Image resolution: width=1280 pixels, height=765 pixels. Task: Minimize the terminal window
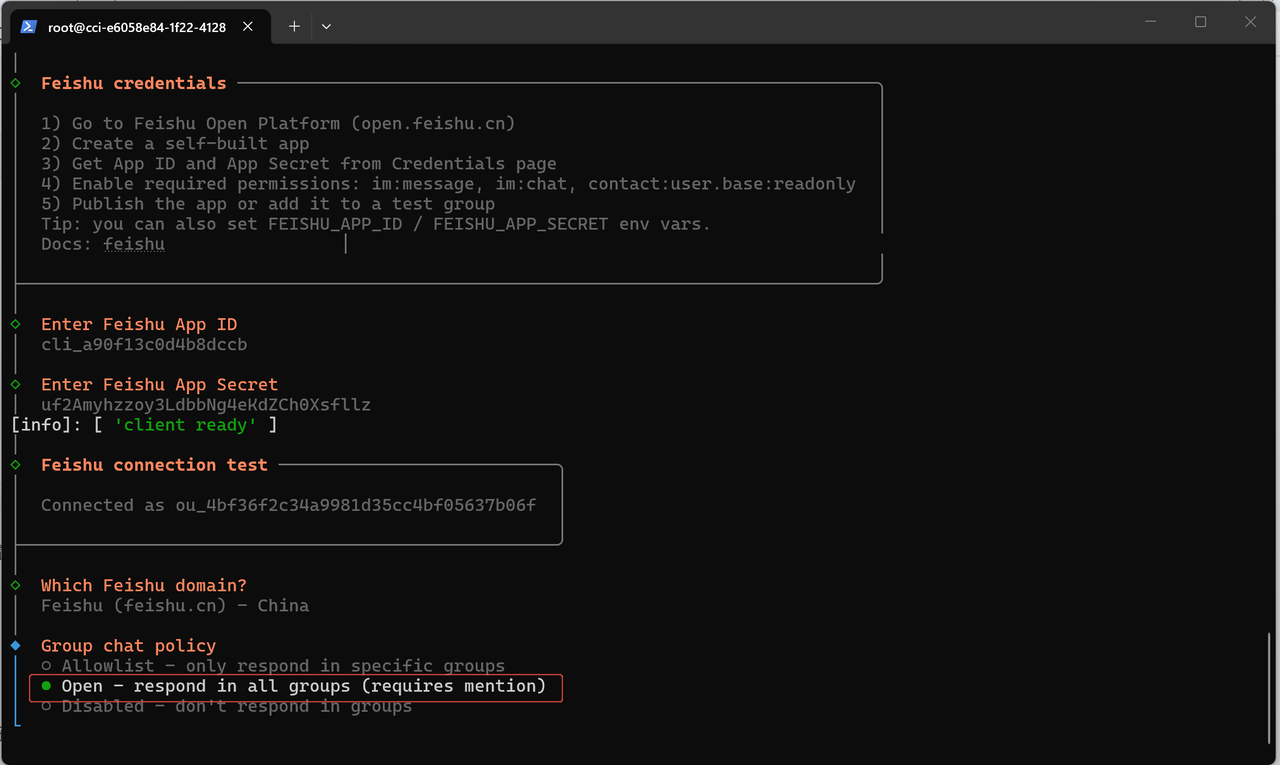(1152, 22)
